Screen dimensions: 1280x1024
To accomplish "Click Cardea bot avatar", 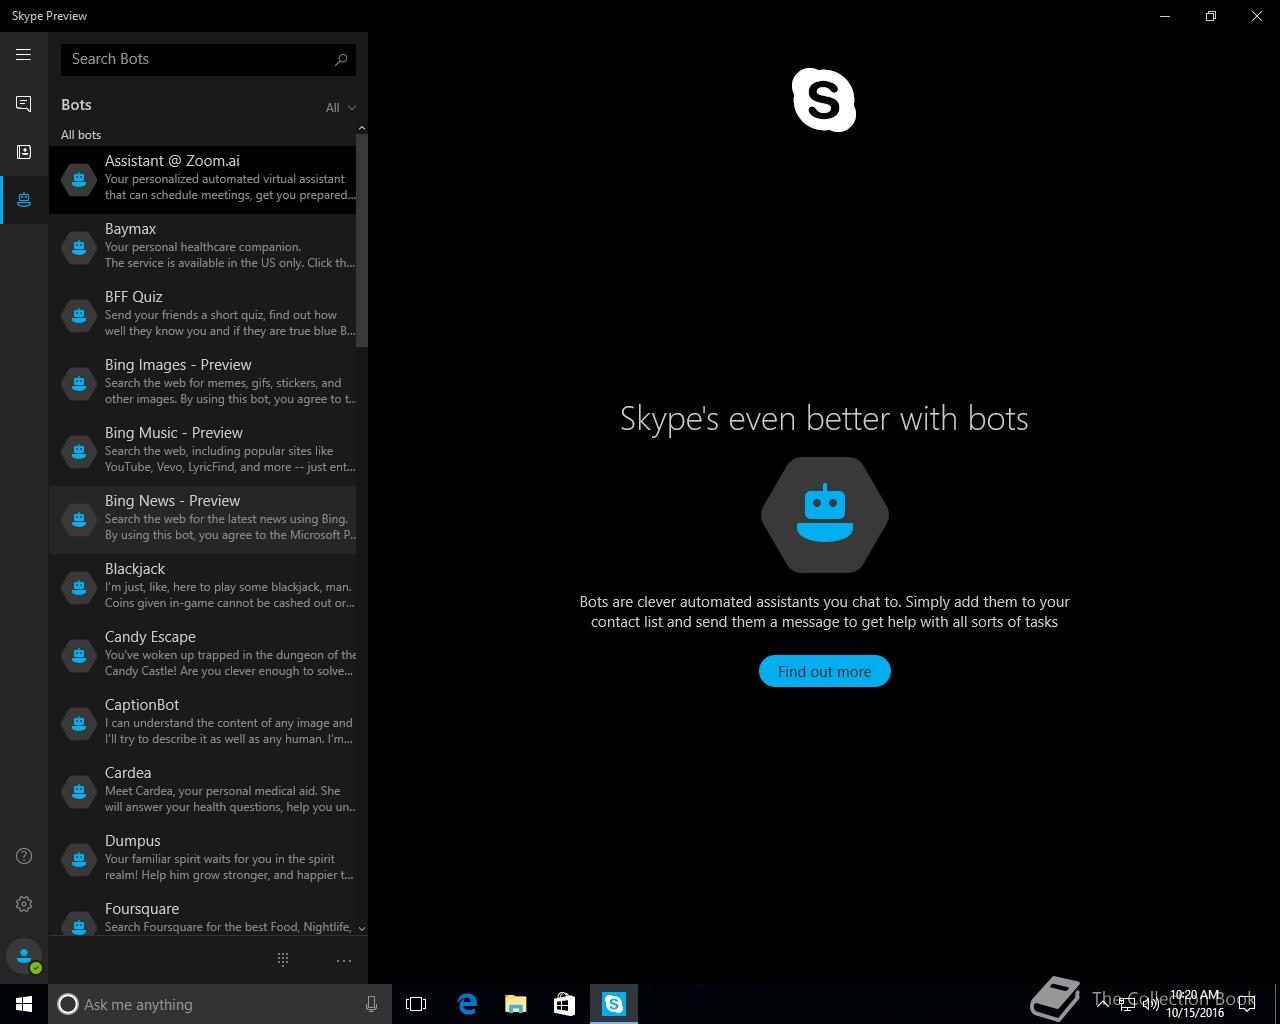I will [x=79, y=791].
